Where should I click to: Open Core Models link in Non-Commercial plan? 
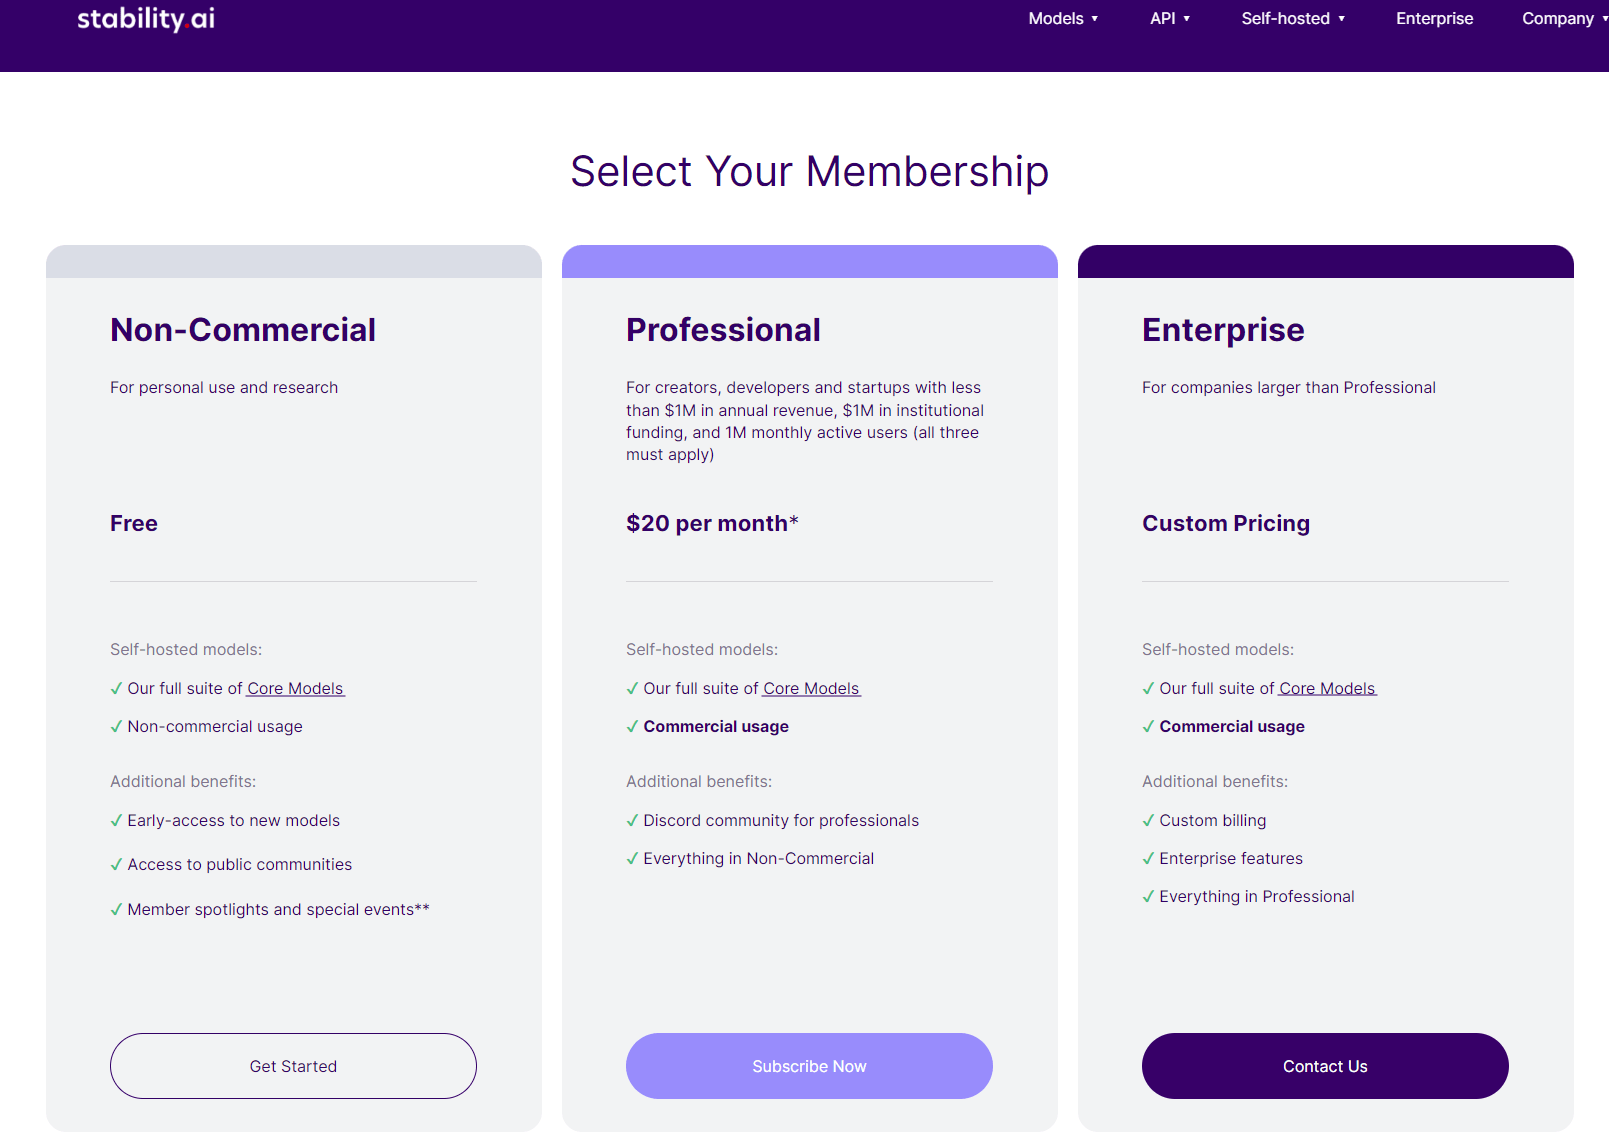295,689
